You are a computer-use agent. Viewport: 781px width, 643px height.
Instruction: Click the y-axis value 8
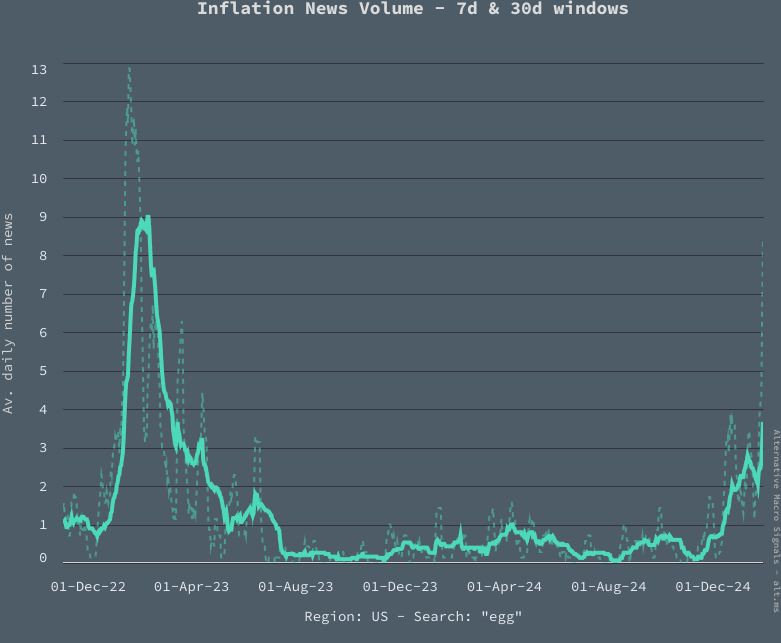tap(43, 256)
